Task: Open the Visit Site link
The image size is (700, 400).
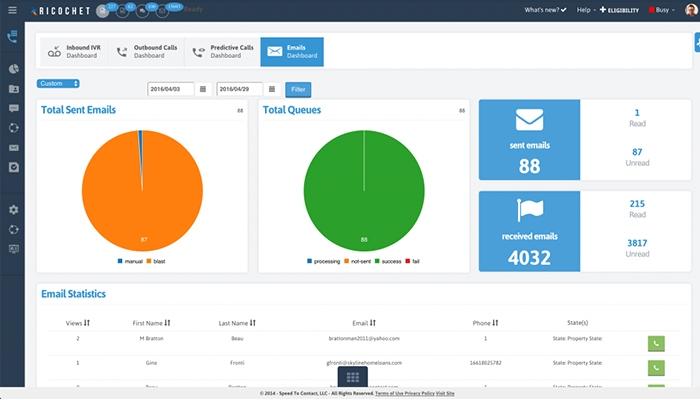Action: (x=445, y=393)
